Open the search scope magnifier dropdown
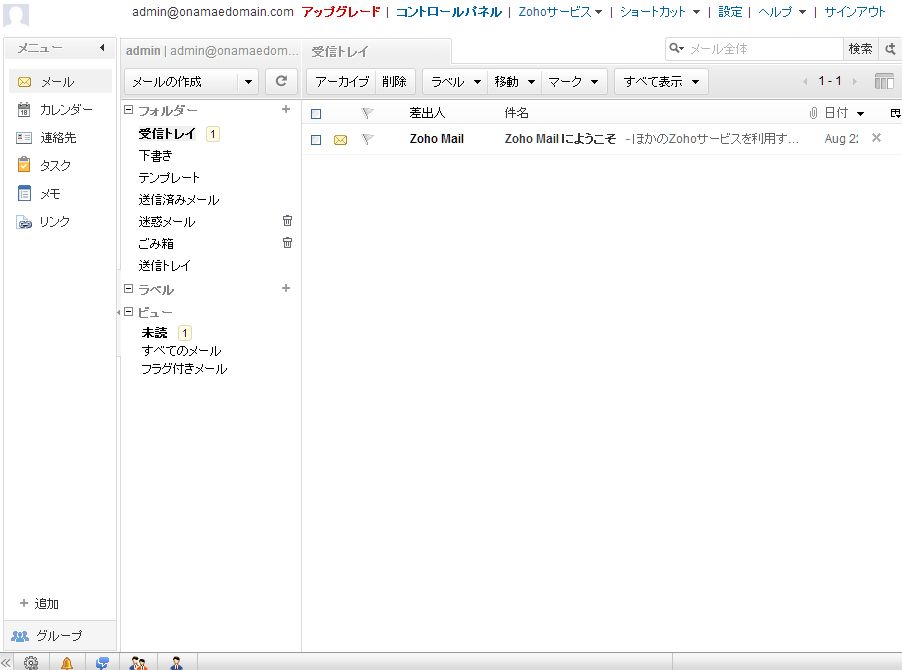This screenshot has width=902, height=670. 676,48
